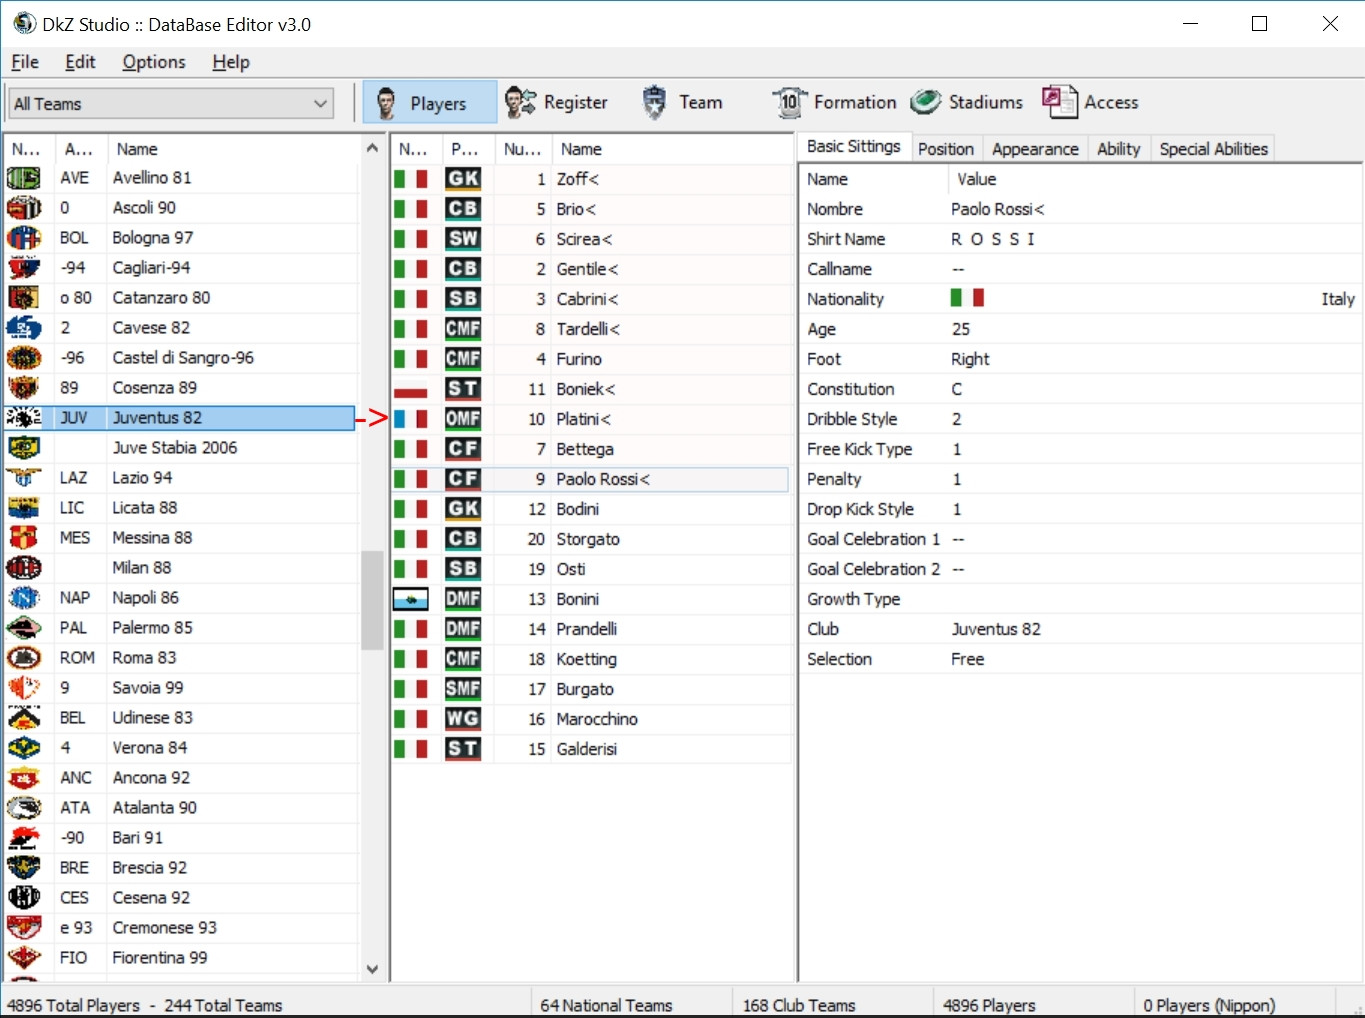The height and width of the screenshot is (1018, 1365).
Task: Sort players by Name column header
Action: tap(674, 149)
